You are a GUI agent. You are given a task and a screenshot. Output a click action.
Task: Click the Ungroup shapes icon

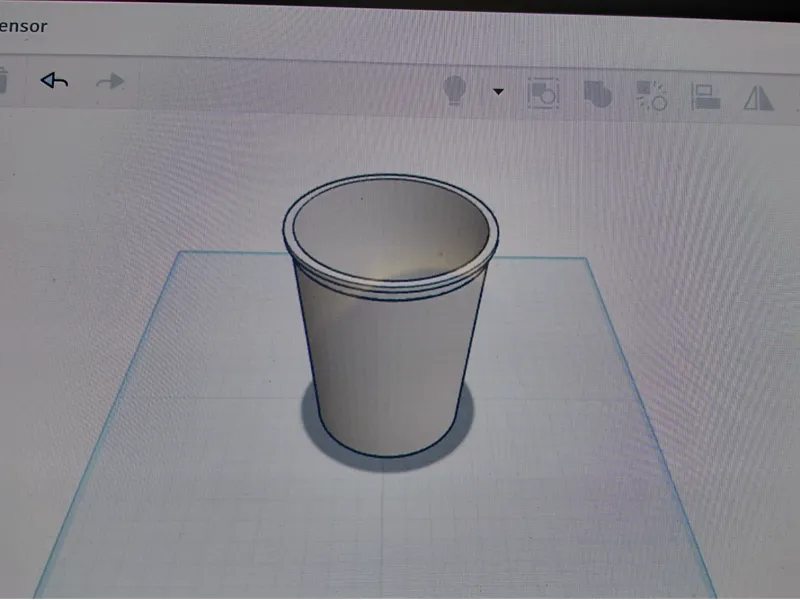[652, 95]
